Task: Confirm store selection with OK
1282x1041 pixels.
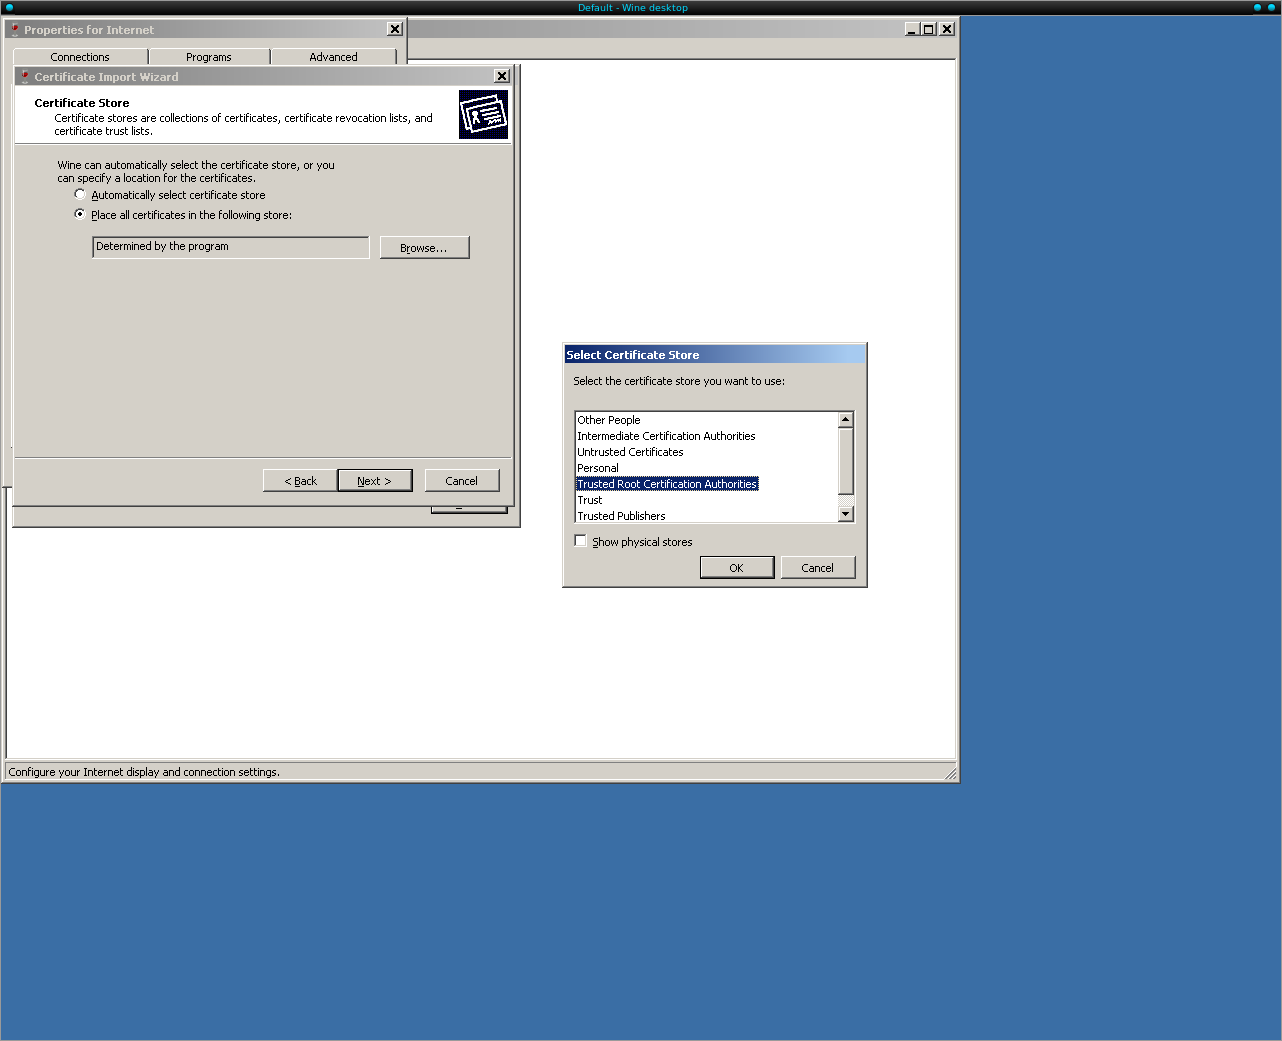Action: click(737, 567)
